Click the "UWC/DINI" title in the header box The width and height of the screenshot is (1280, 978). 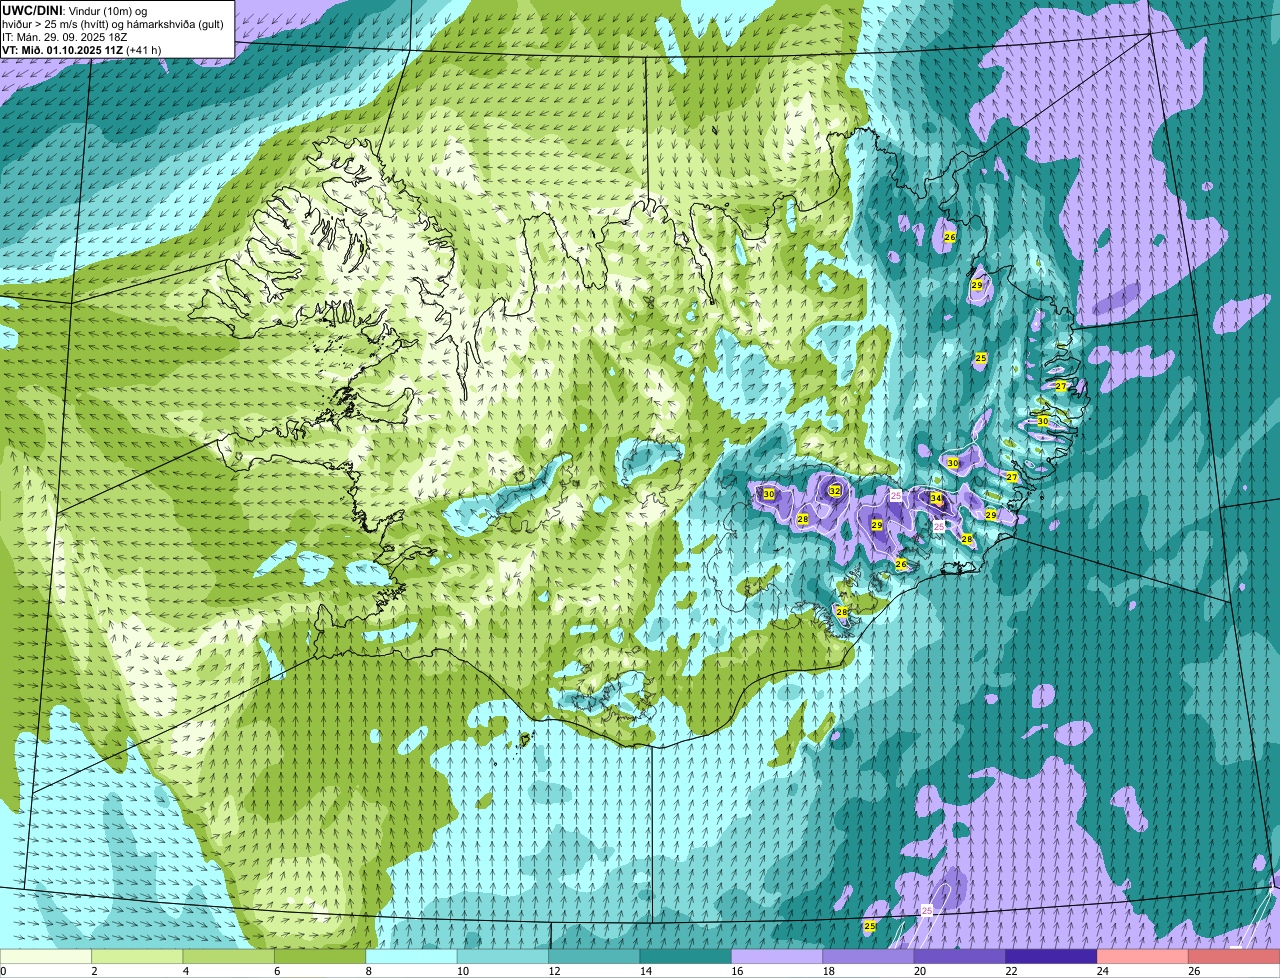(32, 10)
